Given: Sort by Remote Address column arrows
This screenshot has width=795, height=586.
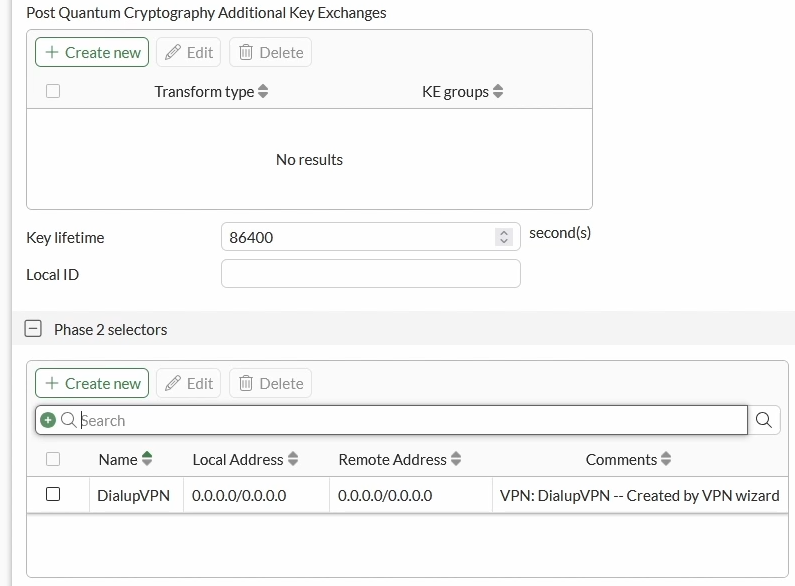Looking at the screenshot, I should (x=456, y=459).
